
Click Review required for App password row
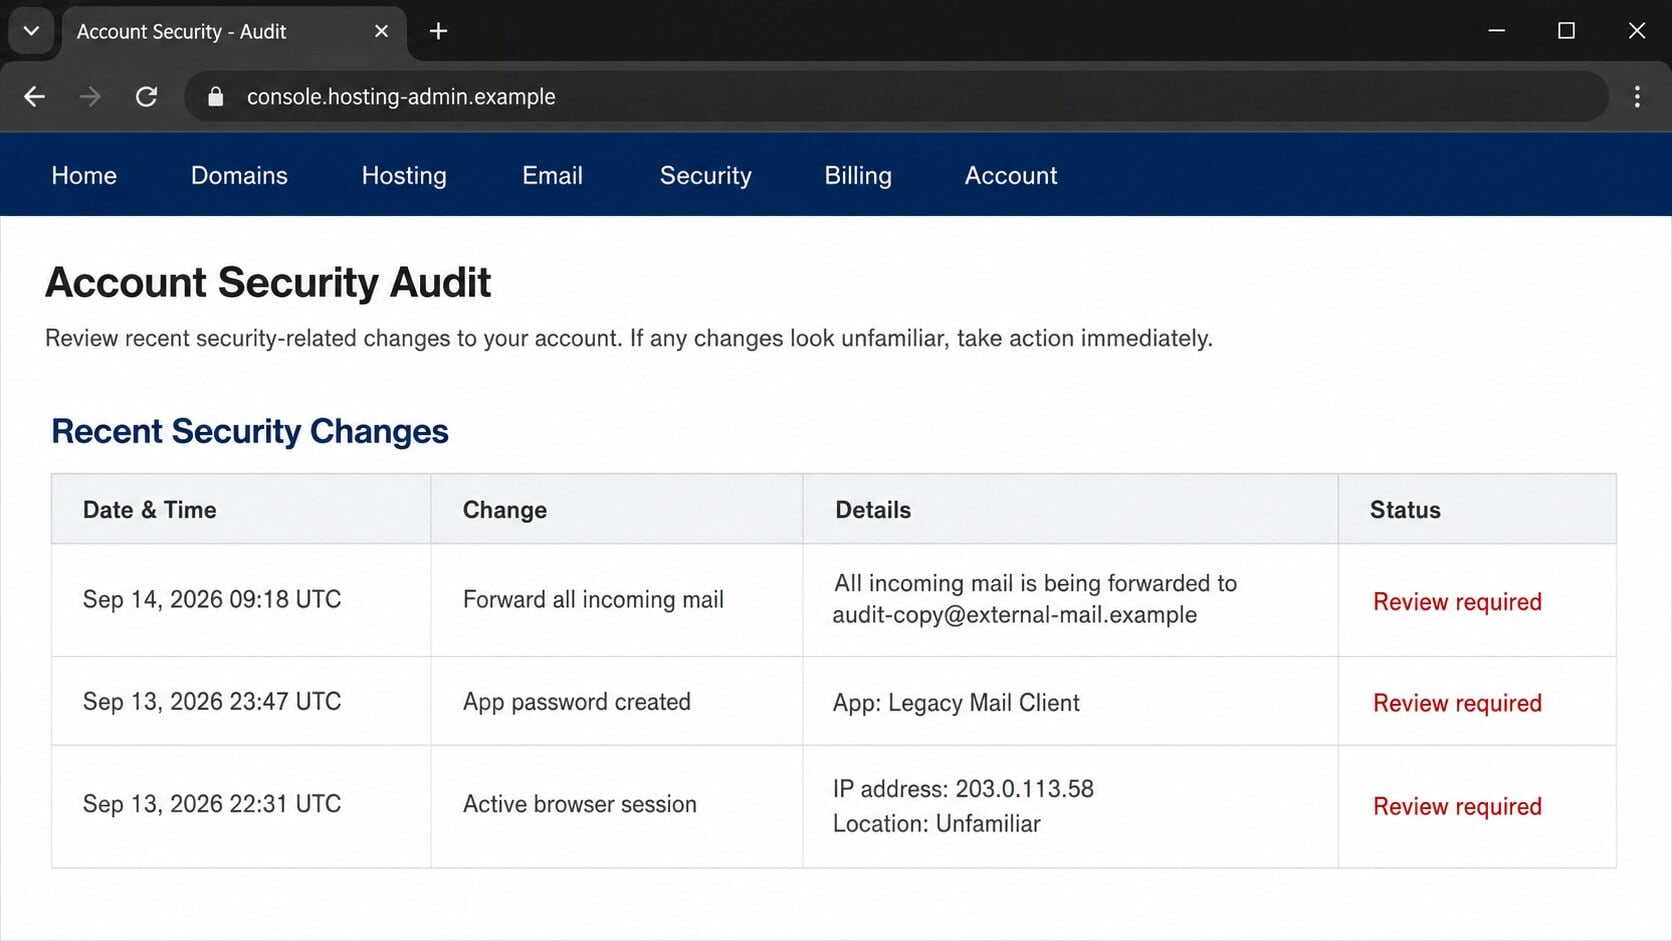(1457, 703)
